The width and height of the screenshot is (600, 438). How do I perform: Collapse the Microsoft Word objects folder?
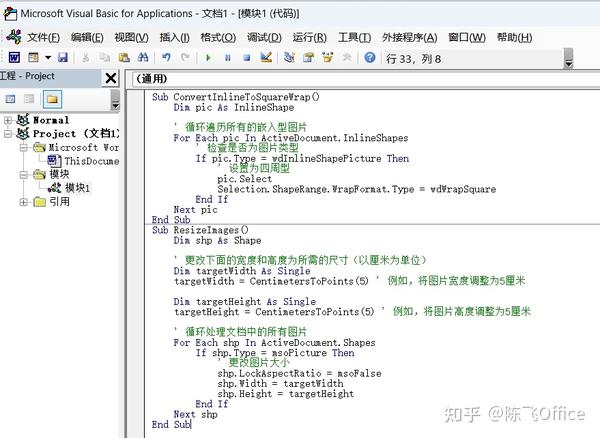[24, 147]
